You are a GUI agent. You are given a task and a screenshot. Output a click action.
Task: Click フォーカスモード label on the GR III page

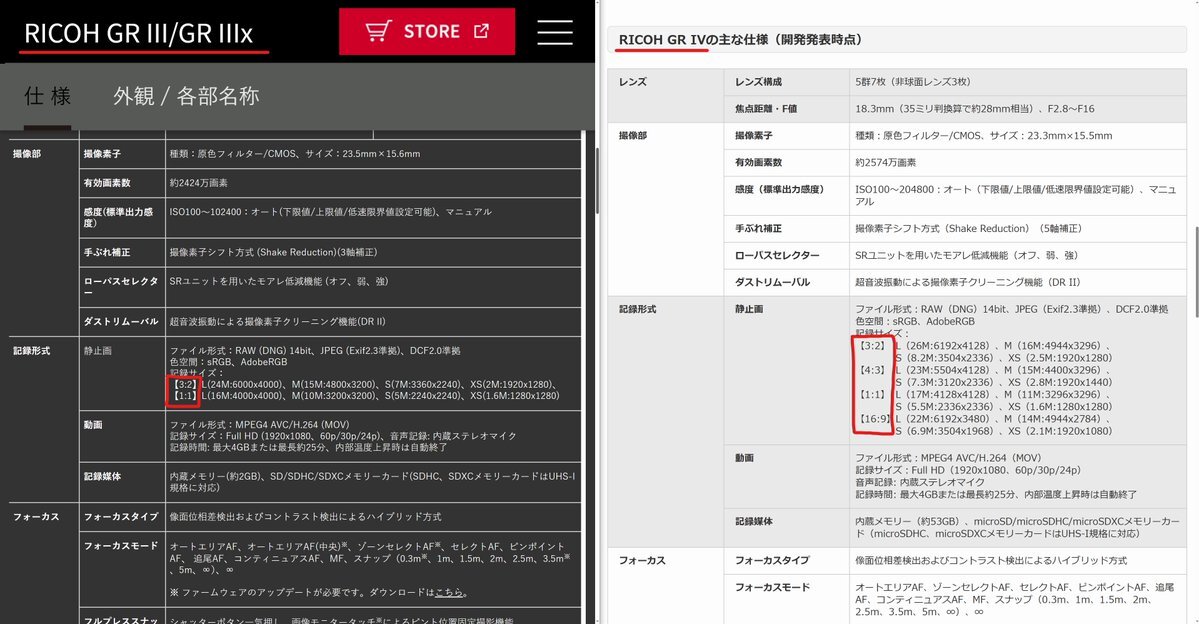point(121,546)
